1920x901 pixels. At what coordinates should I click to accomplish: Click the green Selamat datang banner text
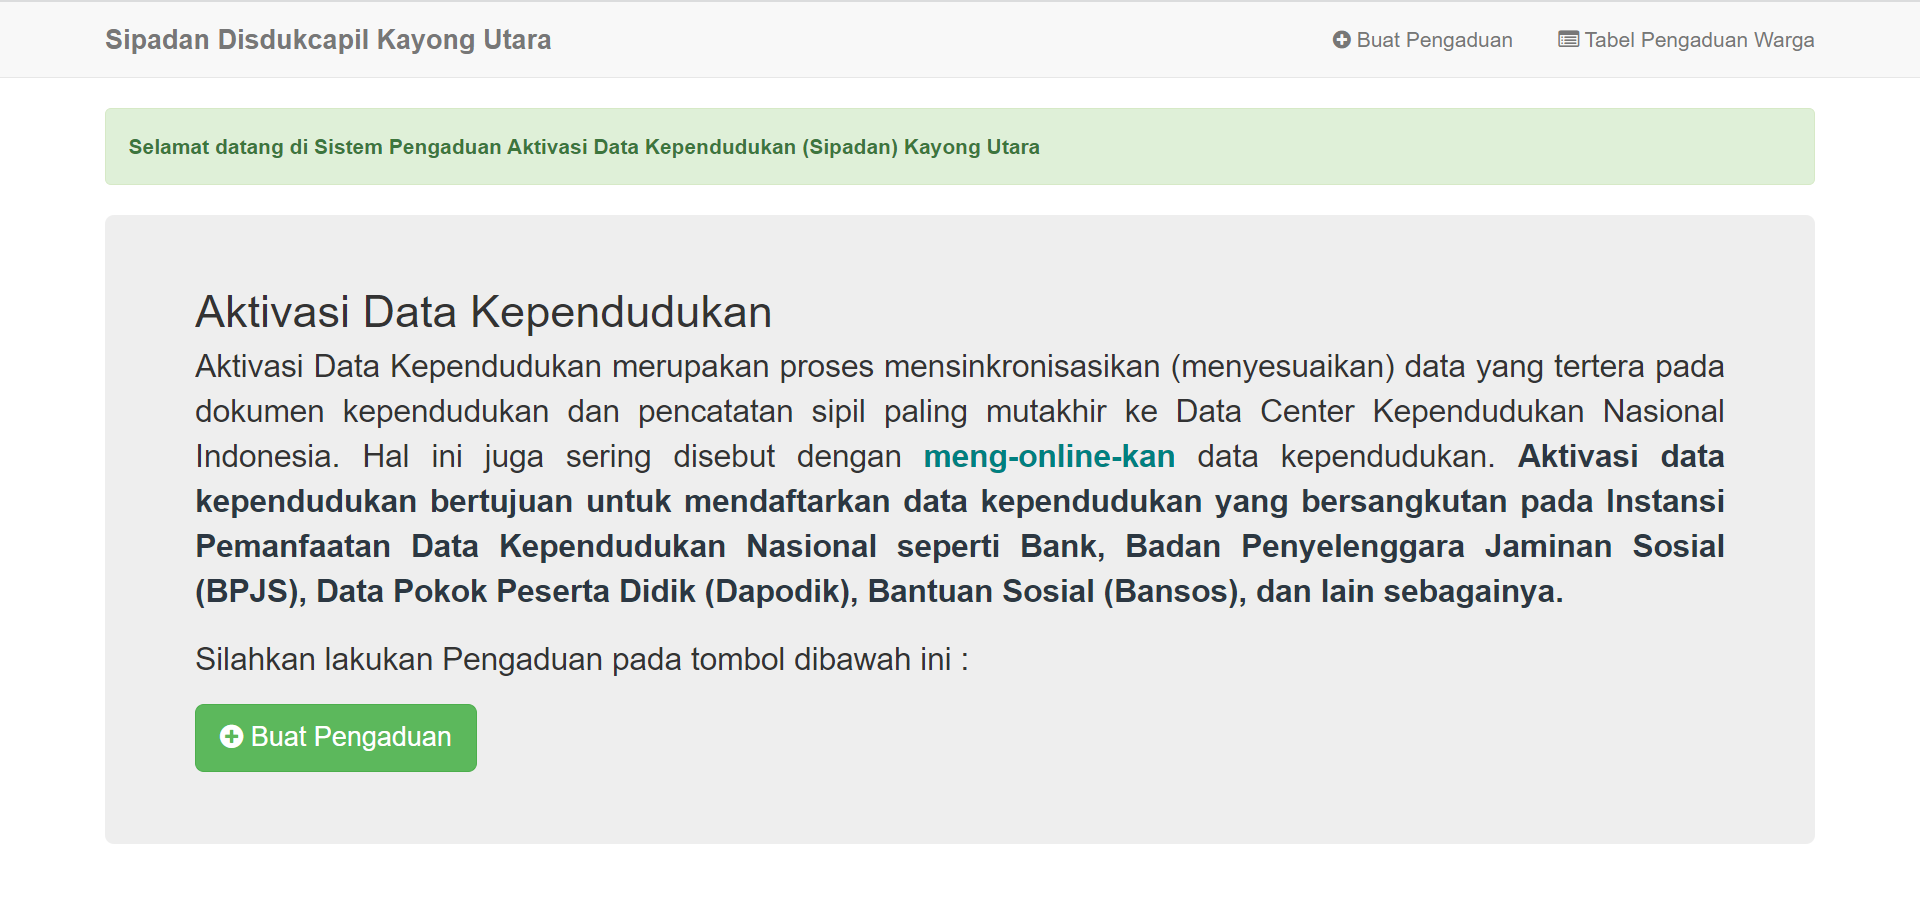pyautogui.click(x=583, y=147)
